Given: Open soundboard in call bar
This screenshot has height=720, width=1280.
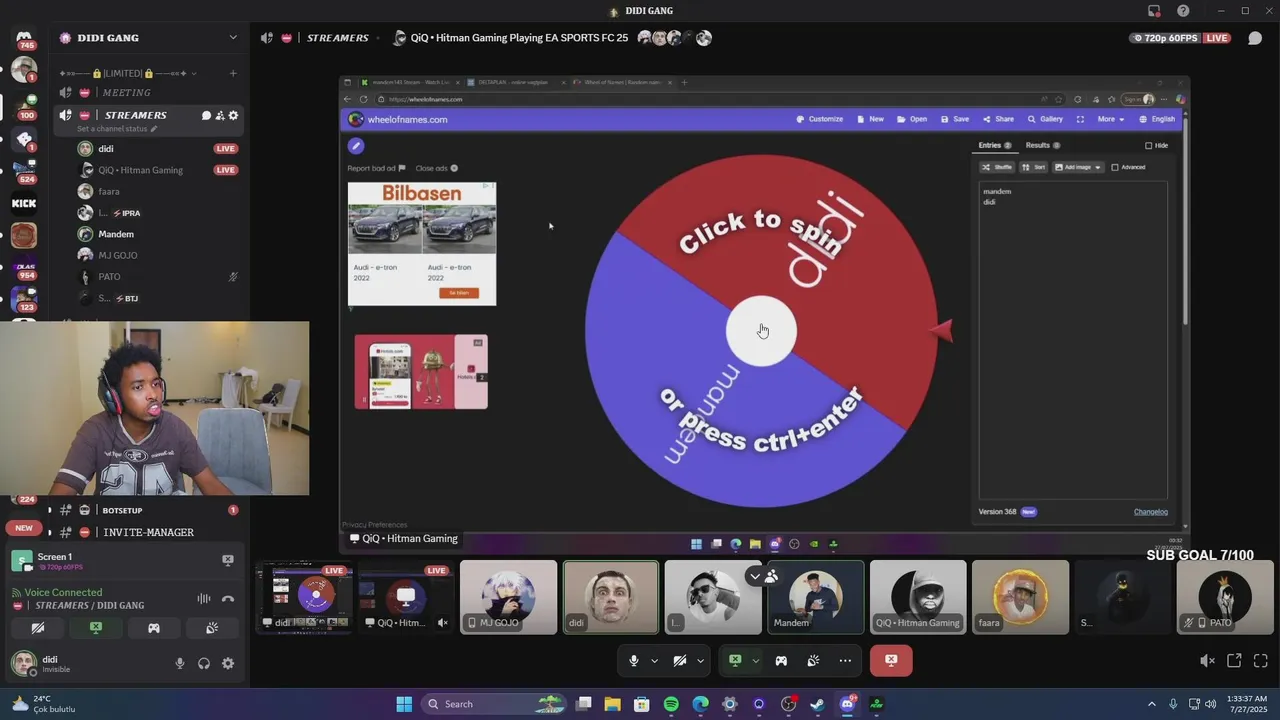Looking at the screenshot, I should click(813, 660).
